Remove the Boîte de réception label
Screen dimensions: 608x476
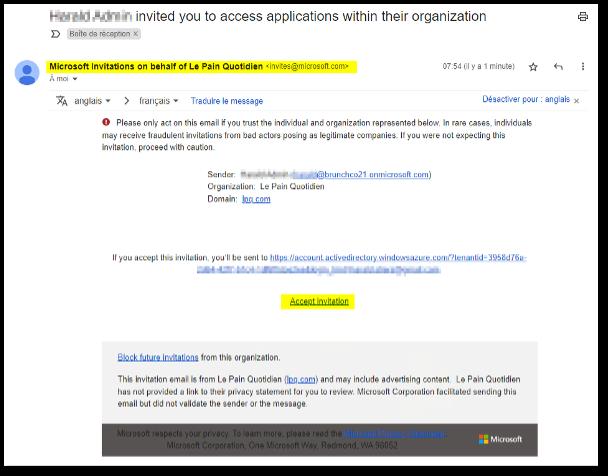point(136,34)
